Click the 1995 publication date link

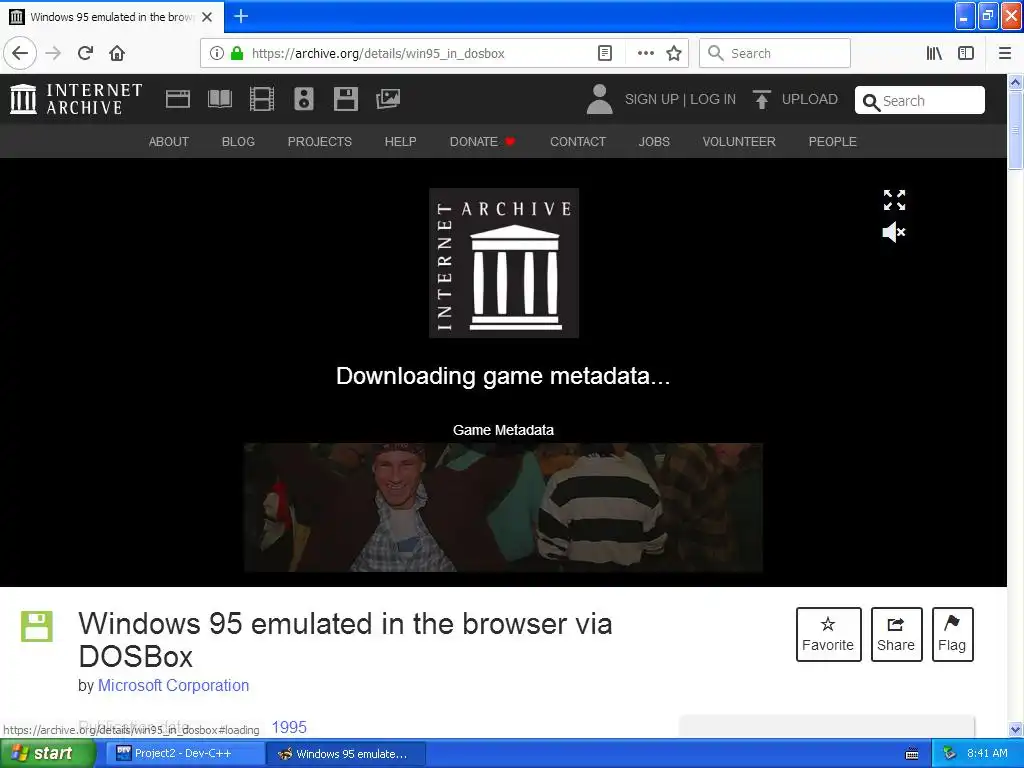(289, 728)
